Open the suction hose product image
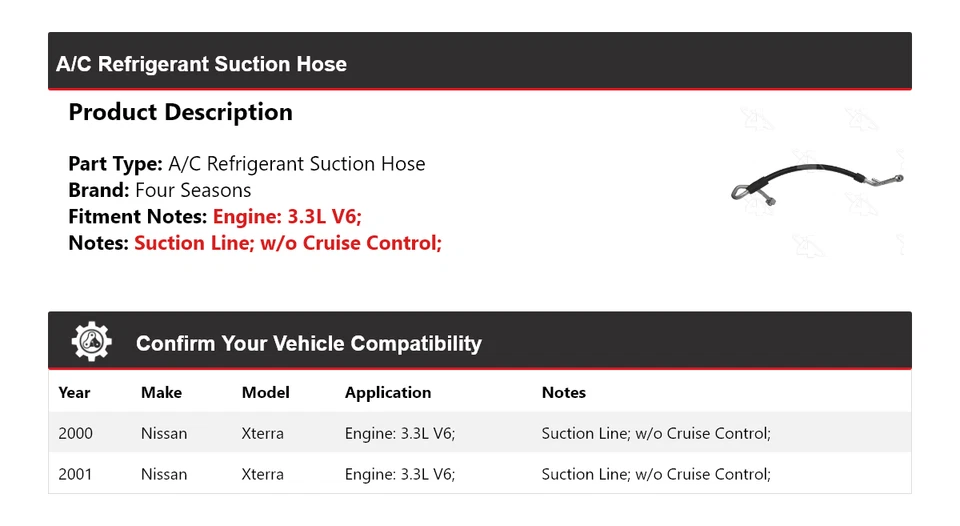The height and width of the screenshot is (526, 960). click(x=817, y=182)
